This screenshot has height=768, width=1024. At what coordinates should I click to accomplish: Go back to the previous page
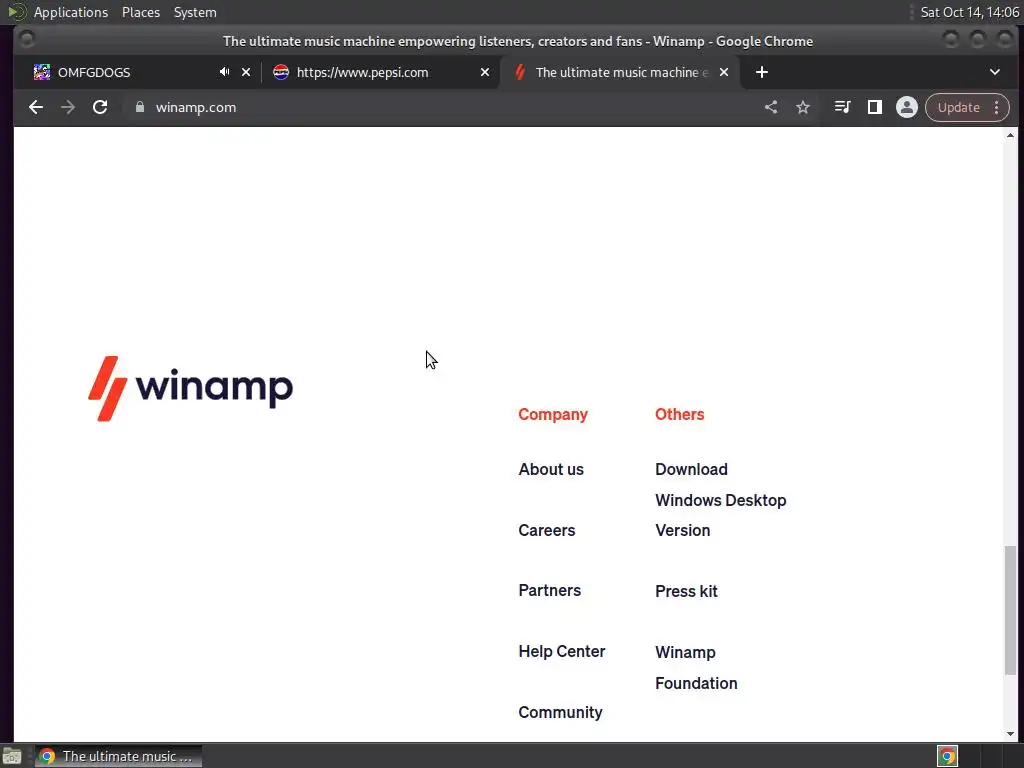click(x=36, y=107)
